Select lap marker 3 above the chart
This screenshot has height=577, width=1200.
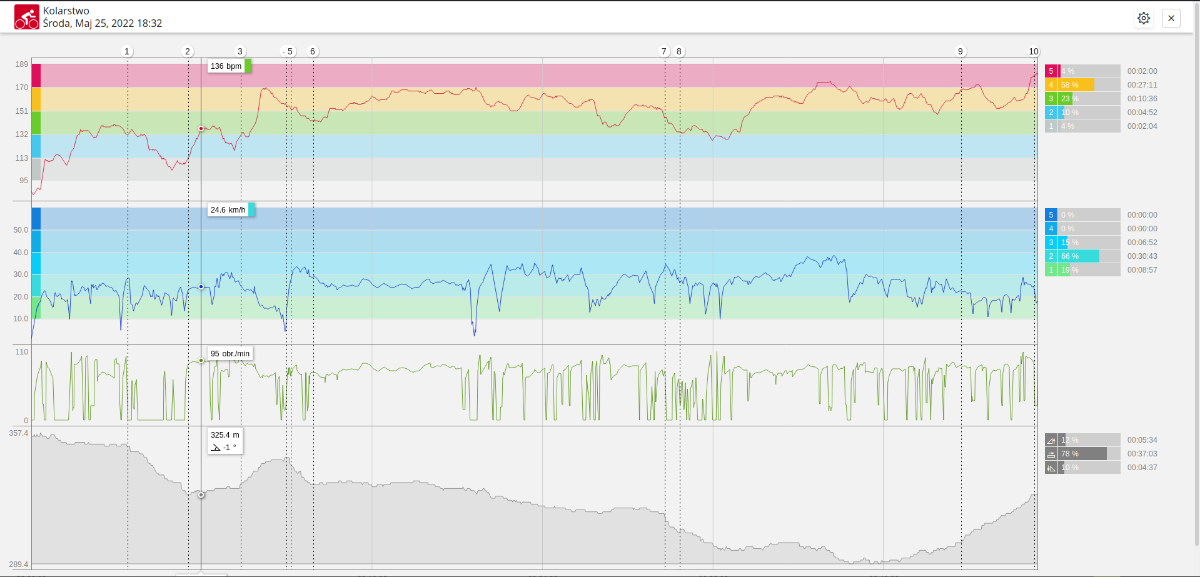[x=240, y=51]
